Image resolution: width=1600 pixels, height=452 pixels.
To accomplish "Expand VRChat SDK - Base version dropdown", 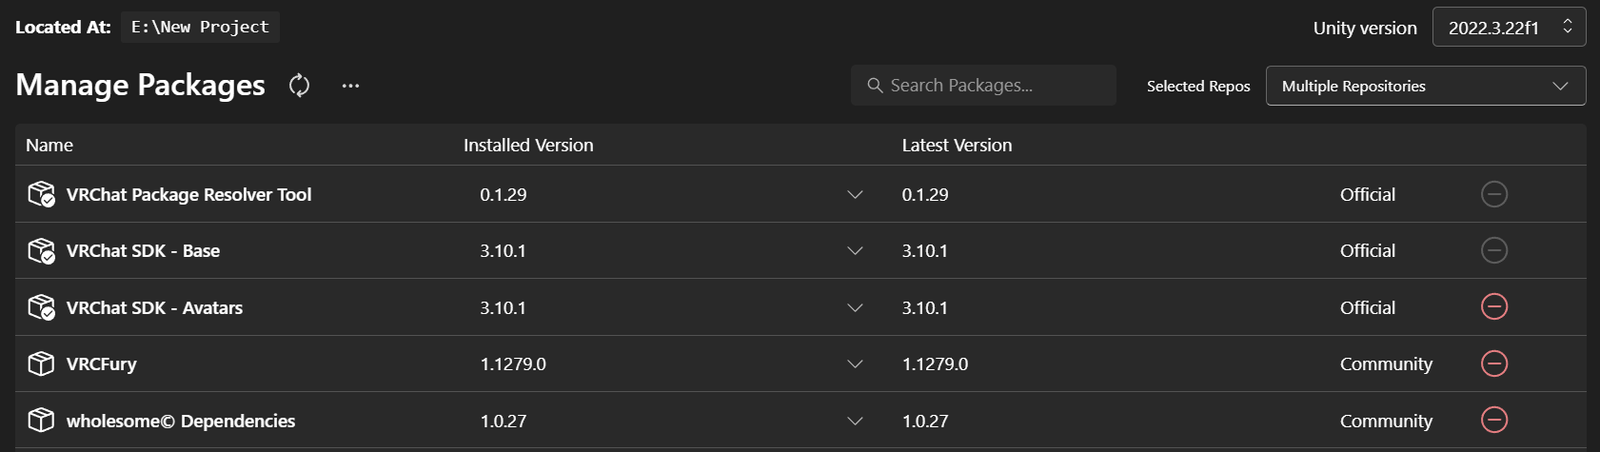I will (854, 251).
